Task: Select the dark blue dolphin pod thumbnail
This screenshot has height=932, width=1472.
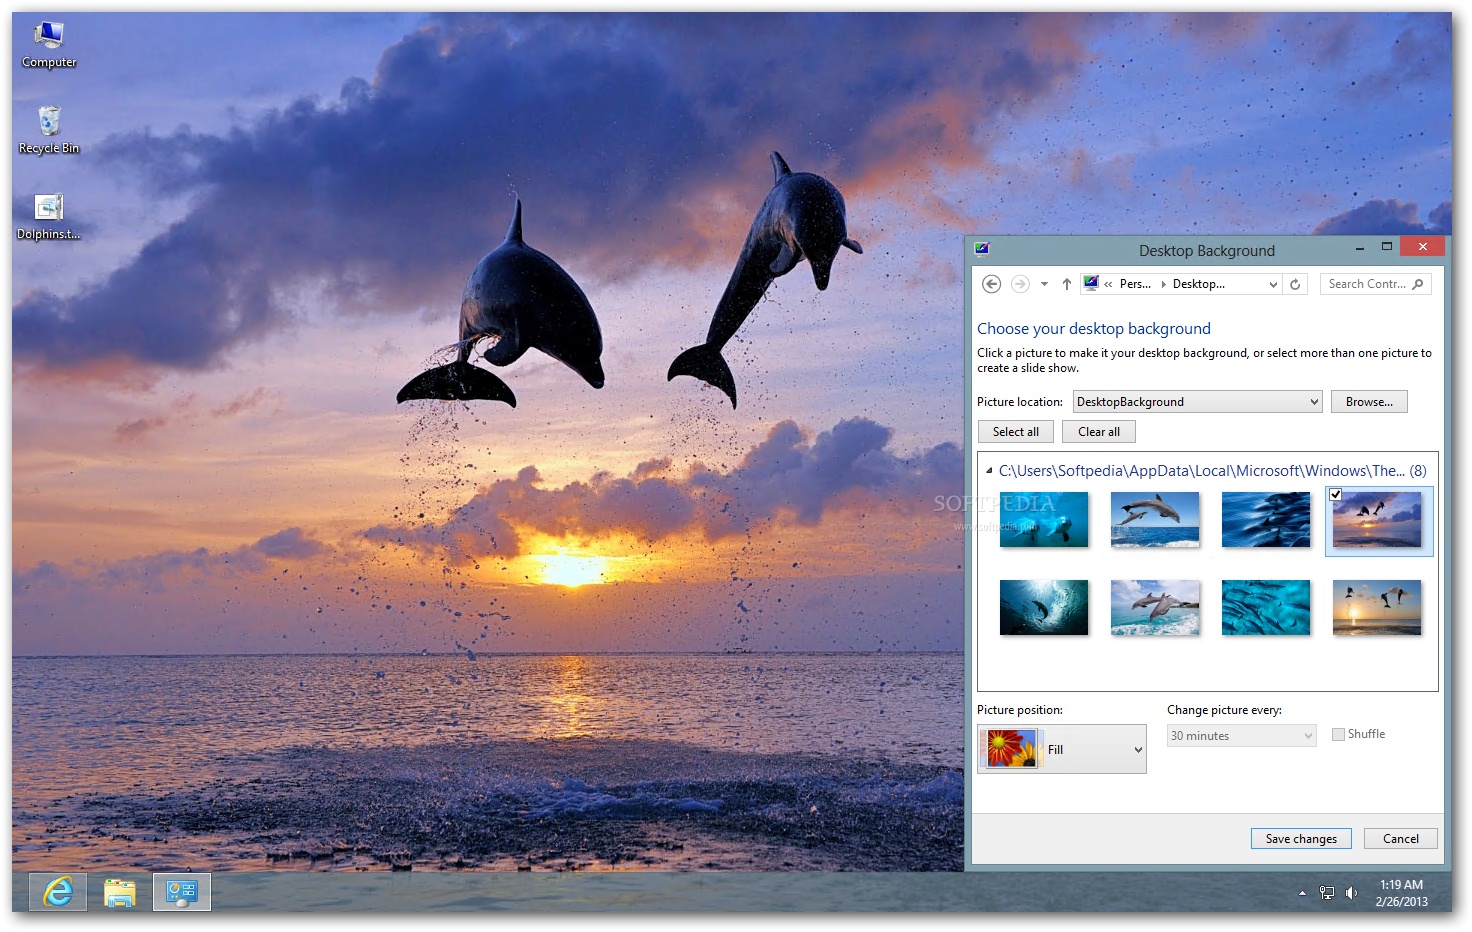Action: (1266, 519)
